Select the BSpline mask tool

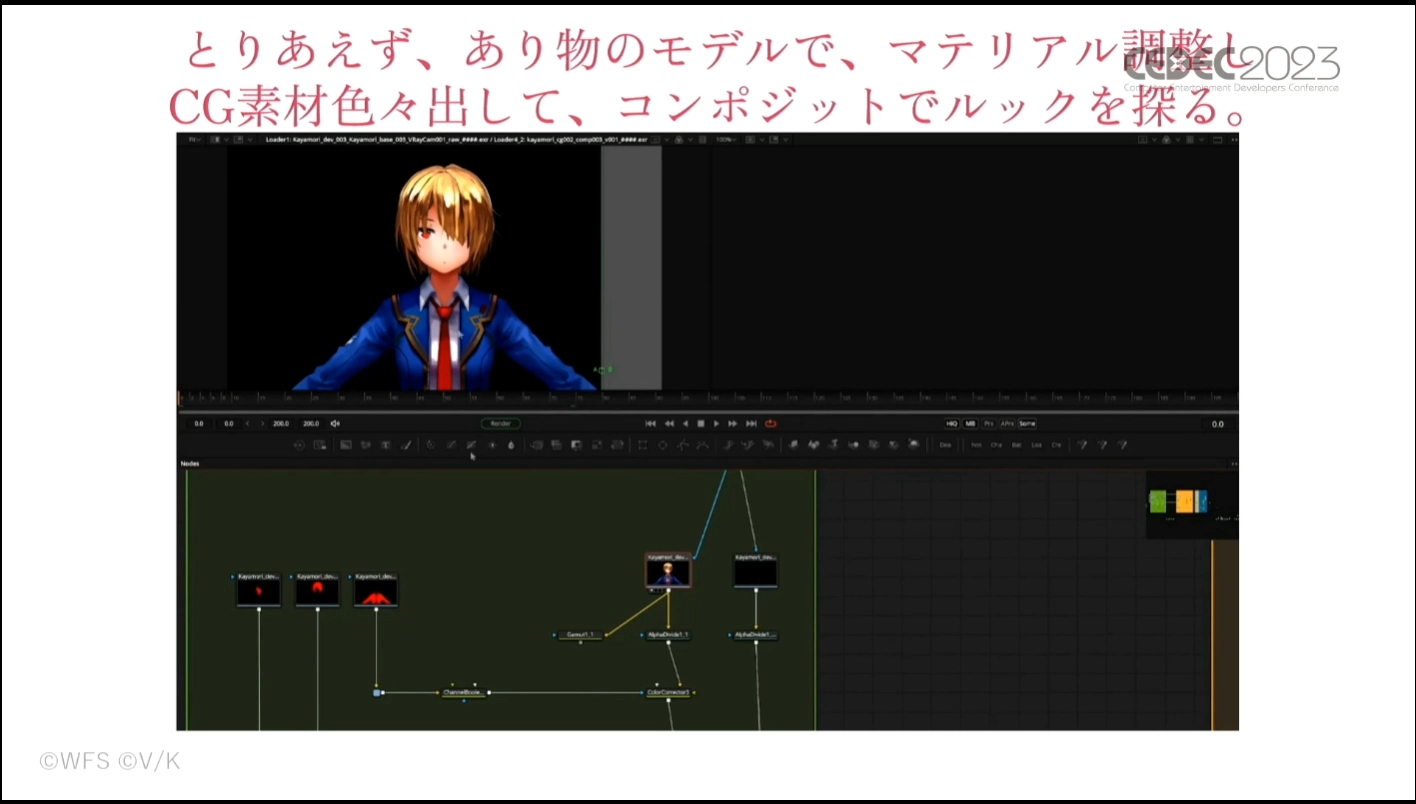703,445
